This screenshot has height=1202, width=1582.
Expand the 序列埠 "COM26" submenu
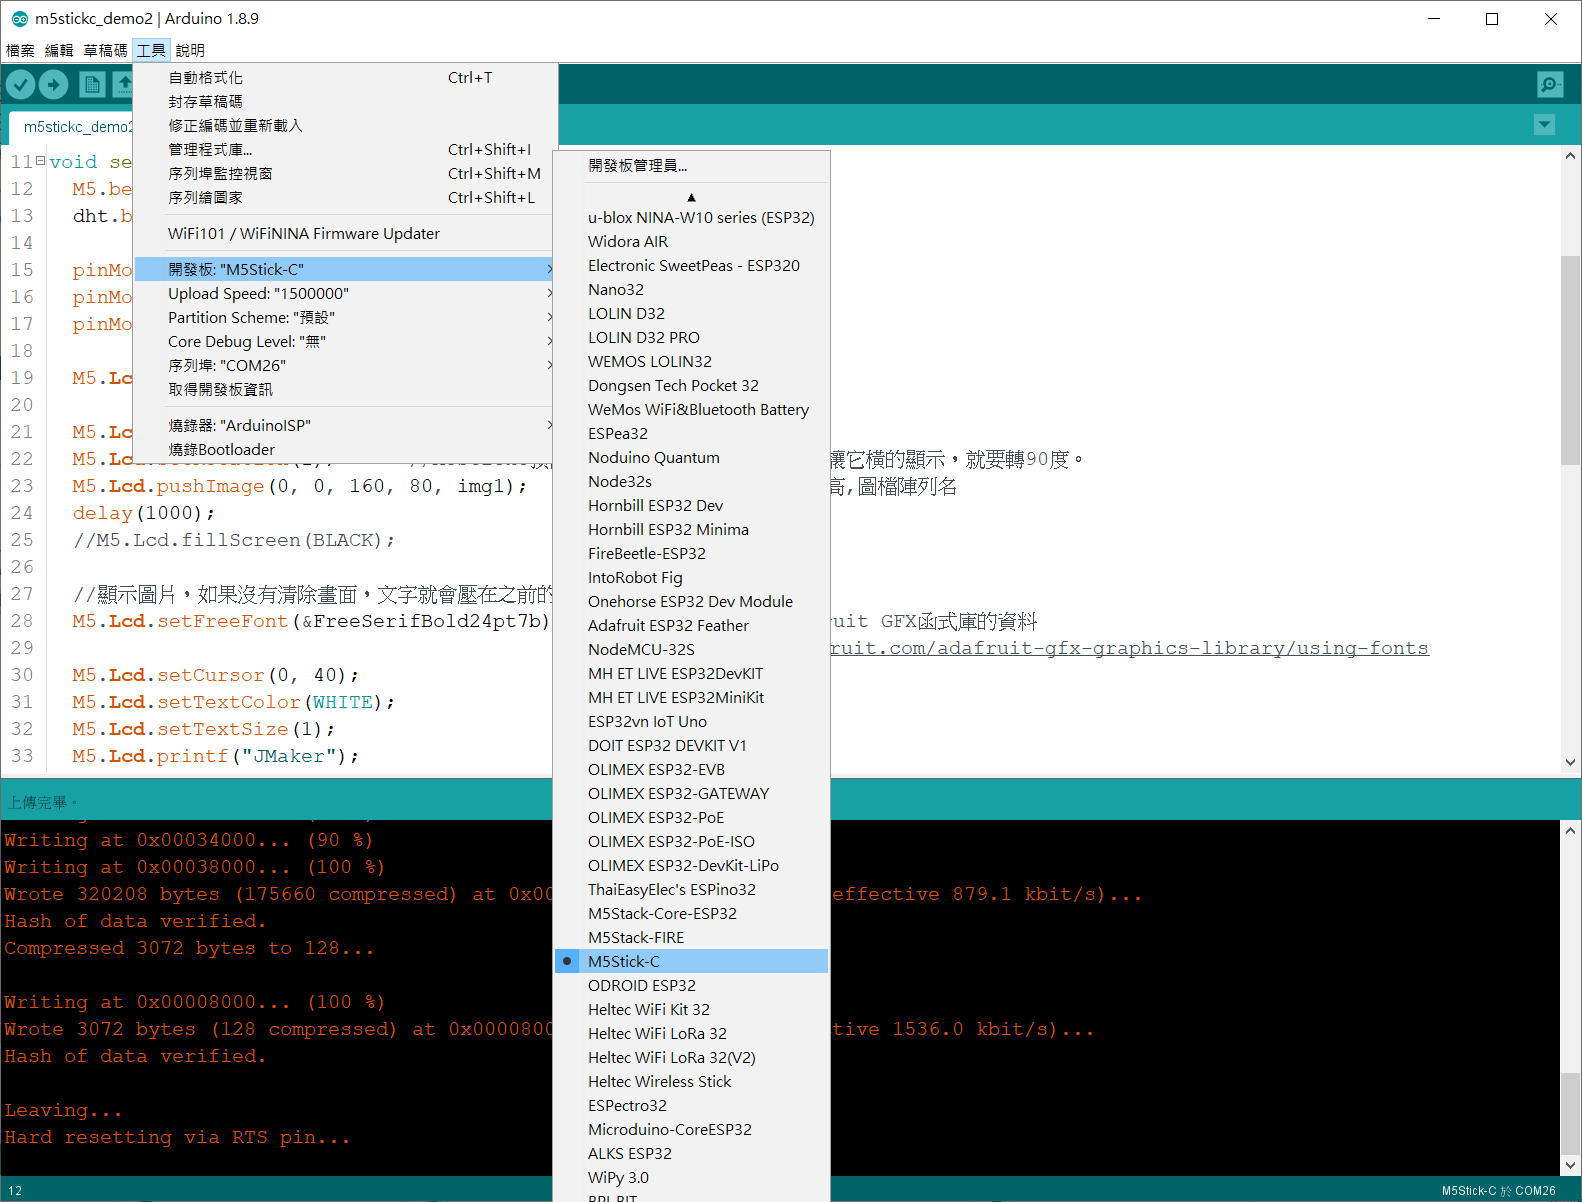[344, 365]
